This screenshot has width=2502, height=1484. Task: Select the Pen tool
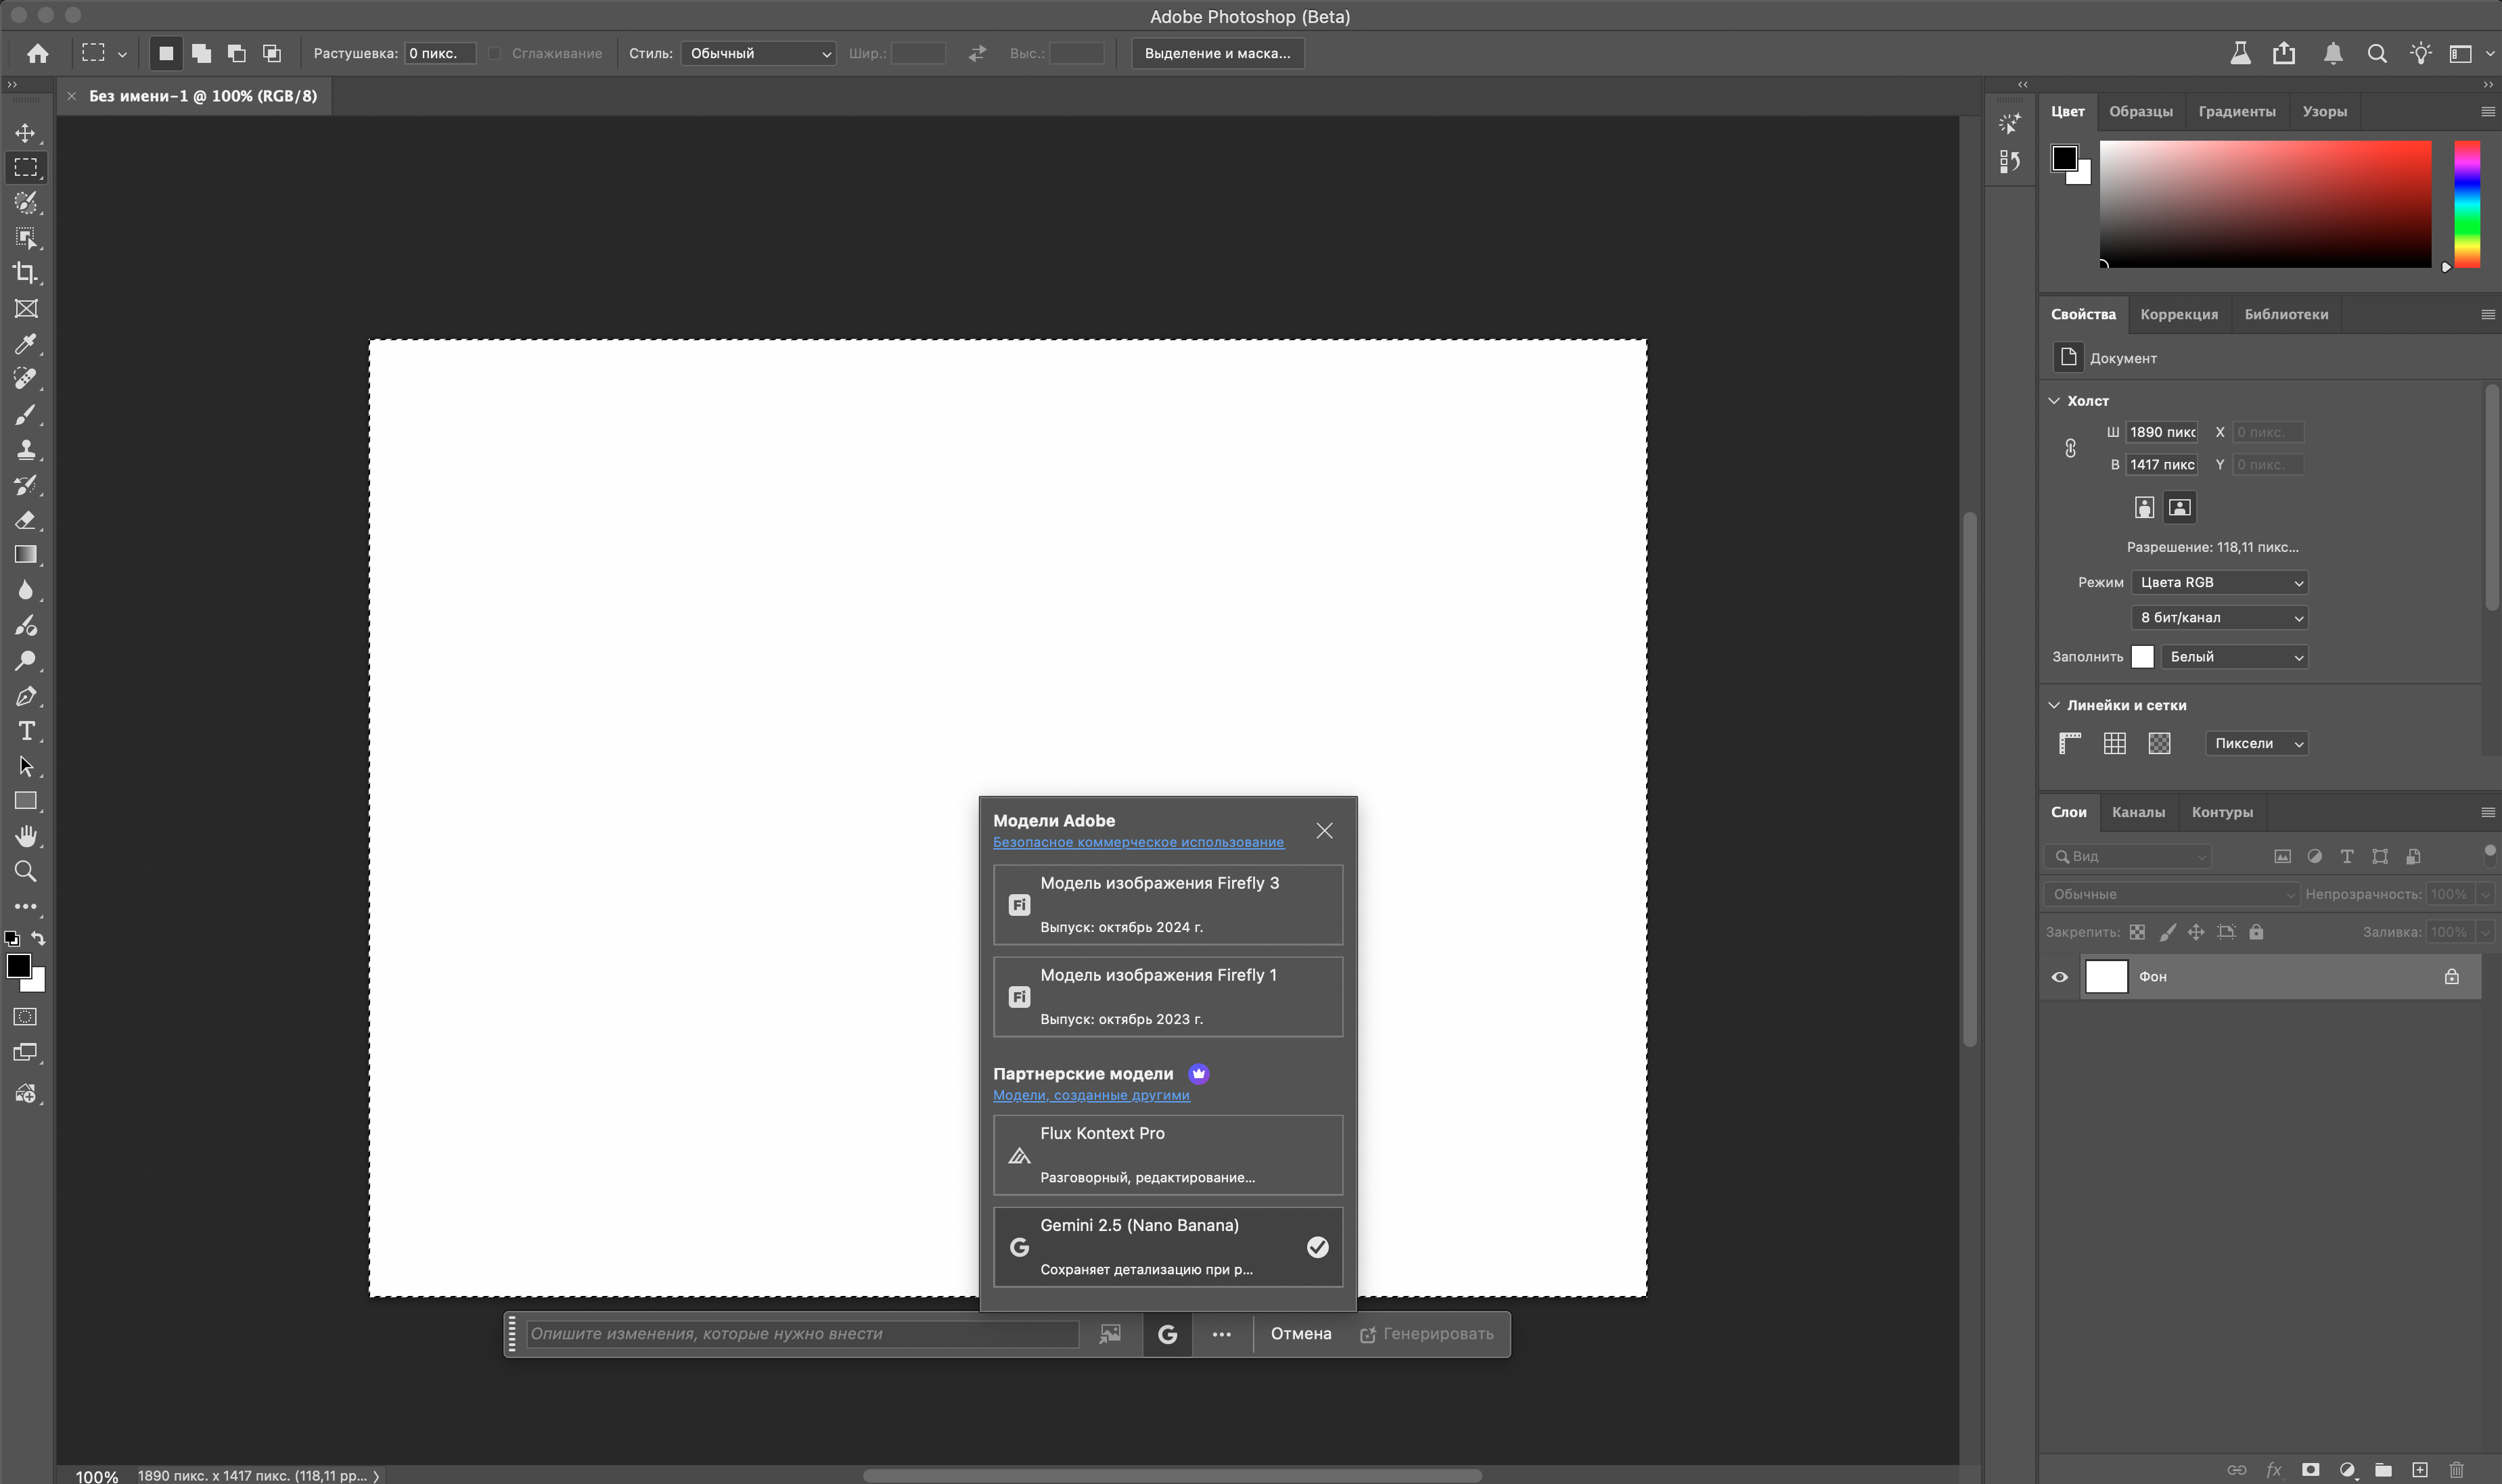click(26, 696)
